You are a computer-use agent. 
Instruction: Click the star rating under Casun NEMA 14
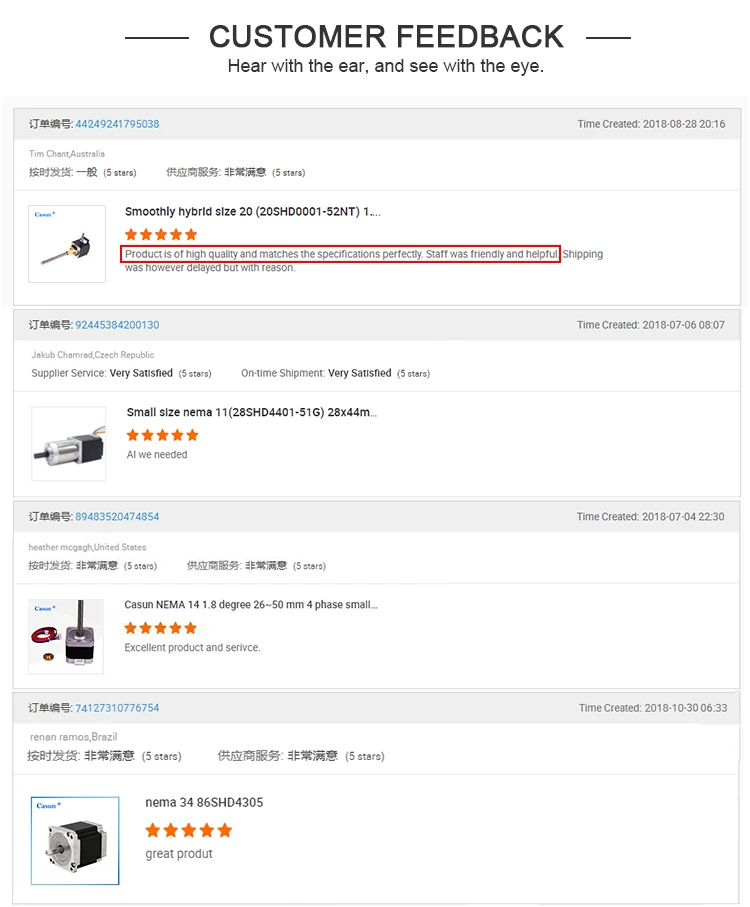tap(161, 628)
